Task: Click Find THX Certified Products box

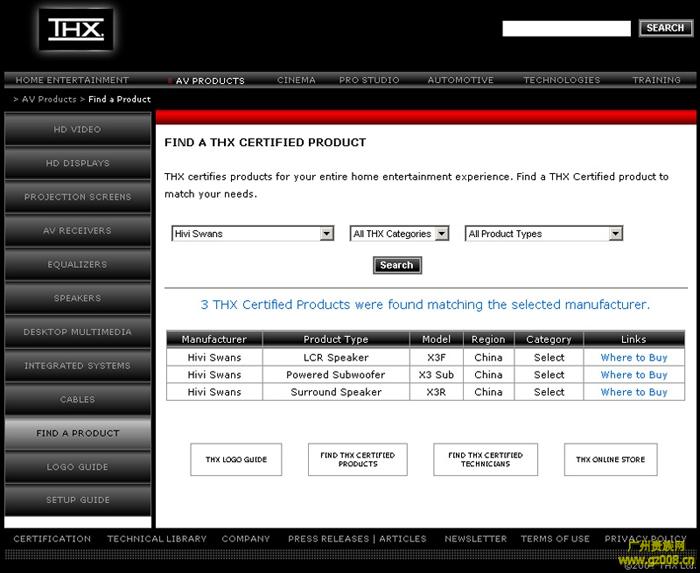Action: [x=358, y=459]
